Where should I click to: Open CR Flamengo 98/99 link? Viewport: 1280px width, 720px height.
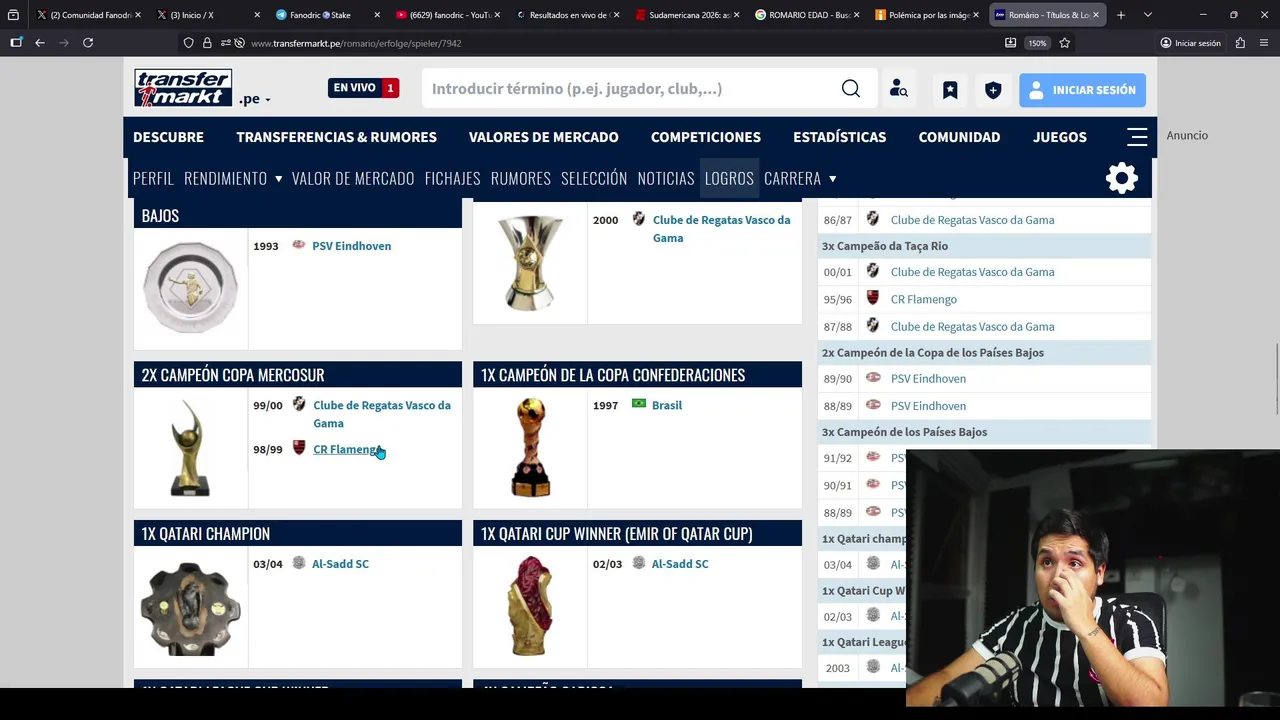pos(346,450)
